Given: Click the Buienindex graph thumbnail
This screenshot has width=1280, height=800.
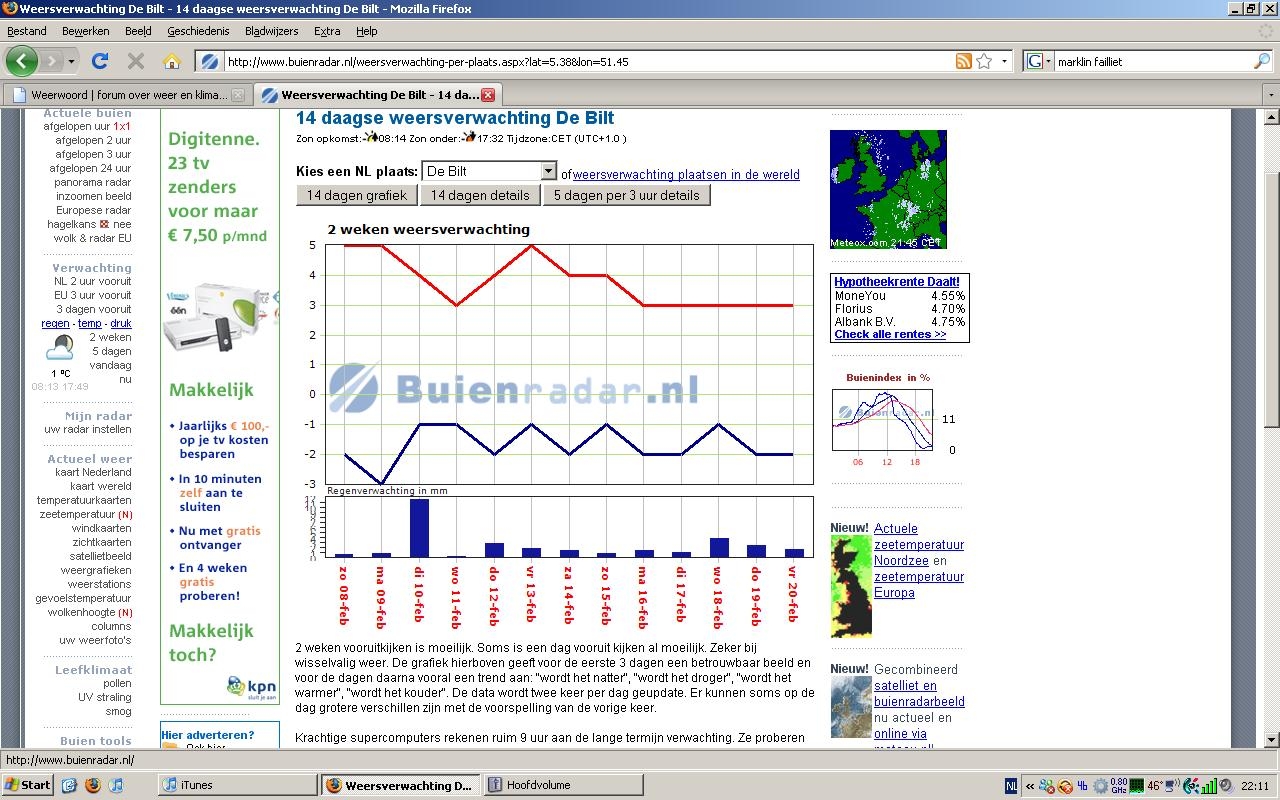Looking at the screenshot, I should point(882,420).
